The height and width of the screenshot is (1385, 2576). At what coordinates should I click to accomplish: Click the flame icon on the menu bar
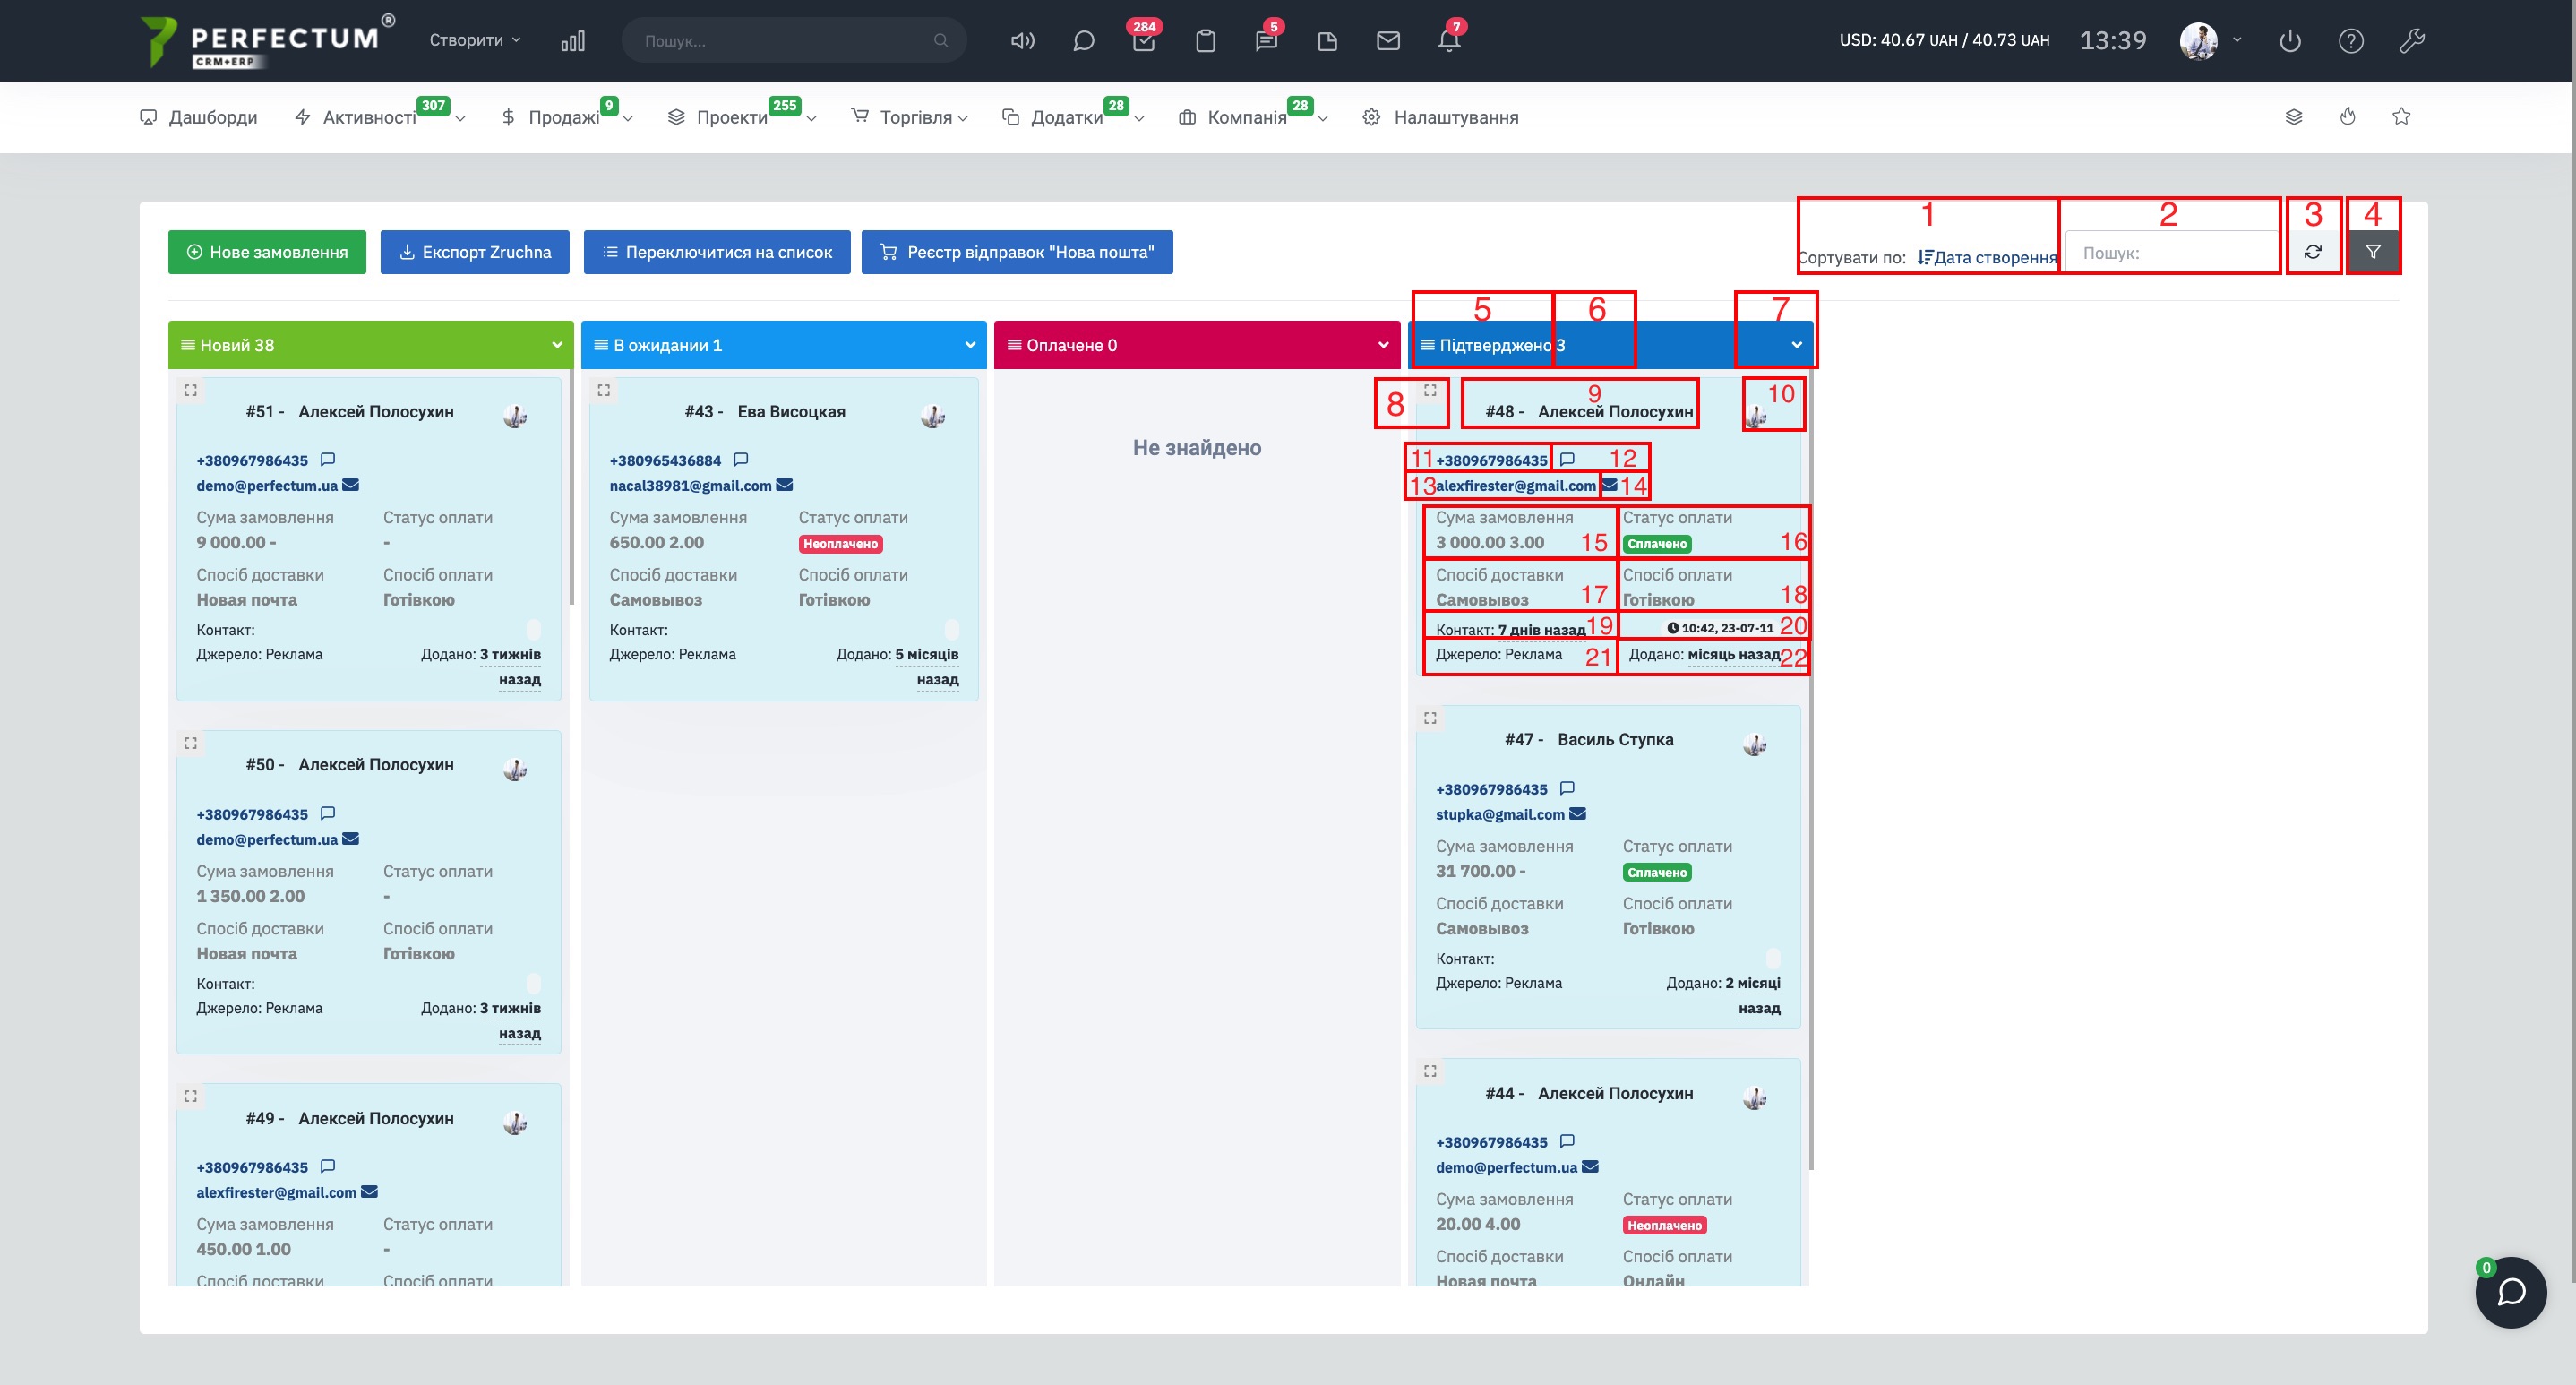click(2348, 117)
